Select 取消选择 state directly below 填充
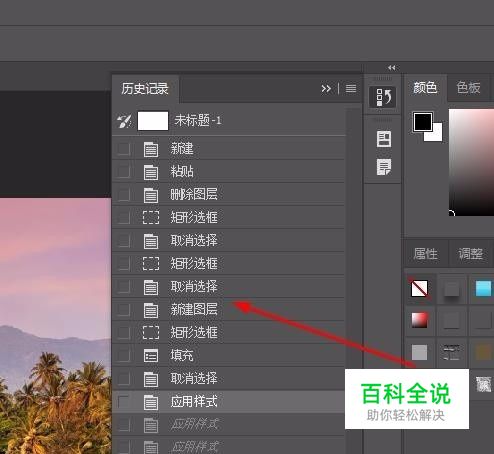Viewport: 494px width, 454px height. [229, 379]
